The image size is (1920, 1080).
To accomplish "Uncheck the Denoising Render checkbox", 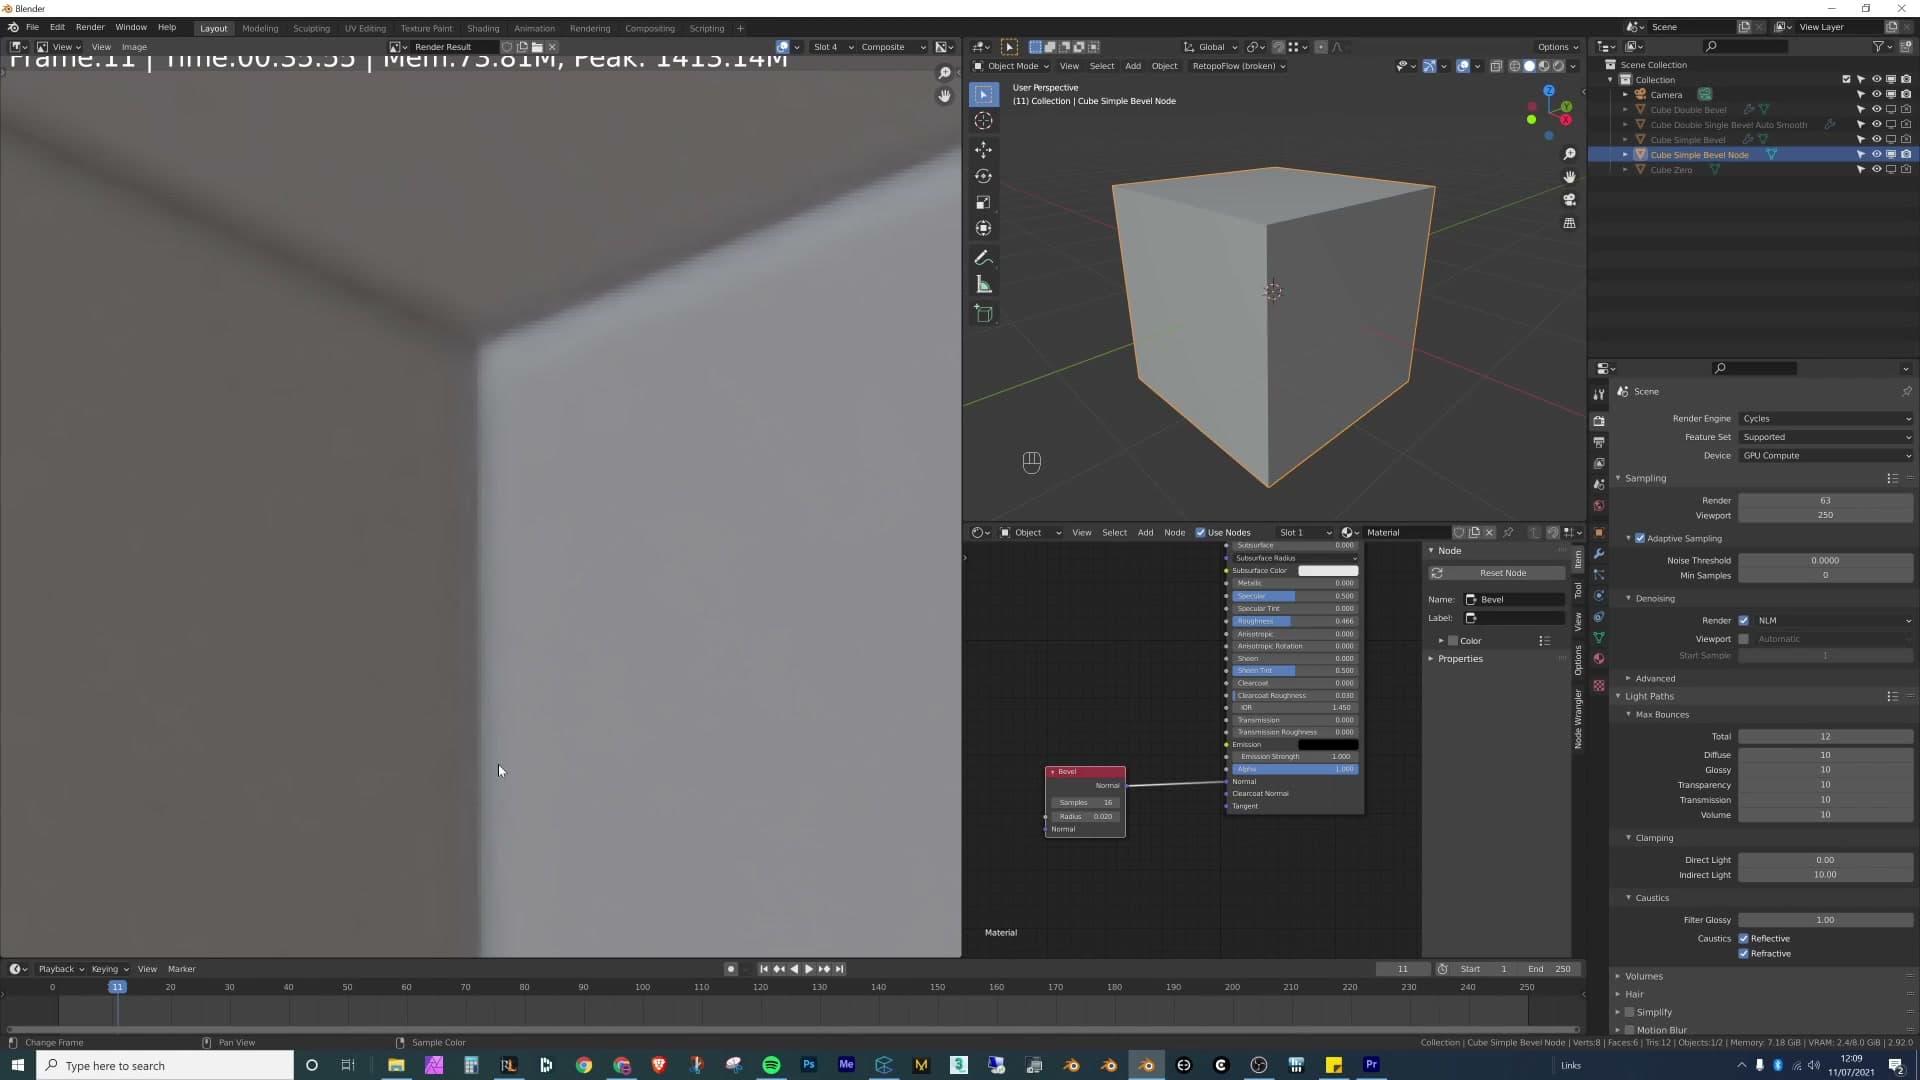I will point(1744,621).
